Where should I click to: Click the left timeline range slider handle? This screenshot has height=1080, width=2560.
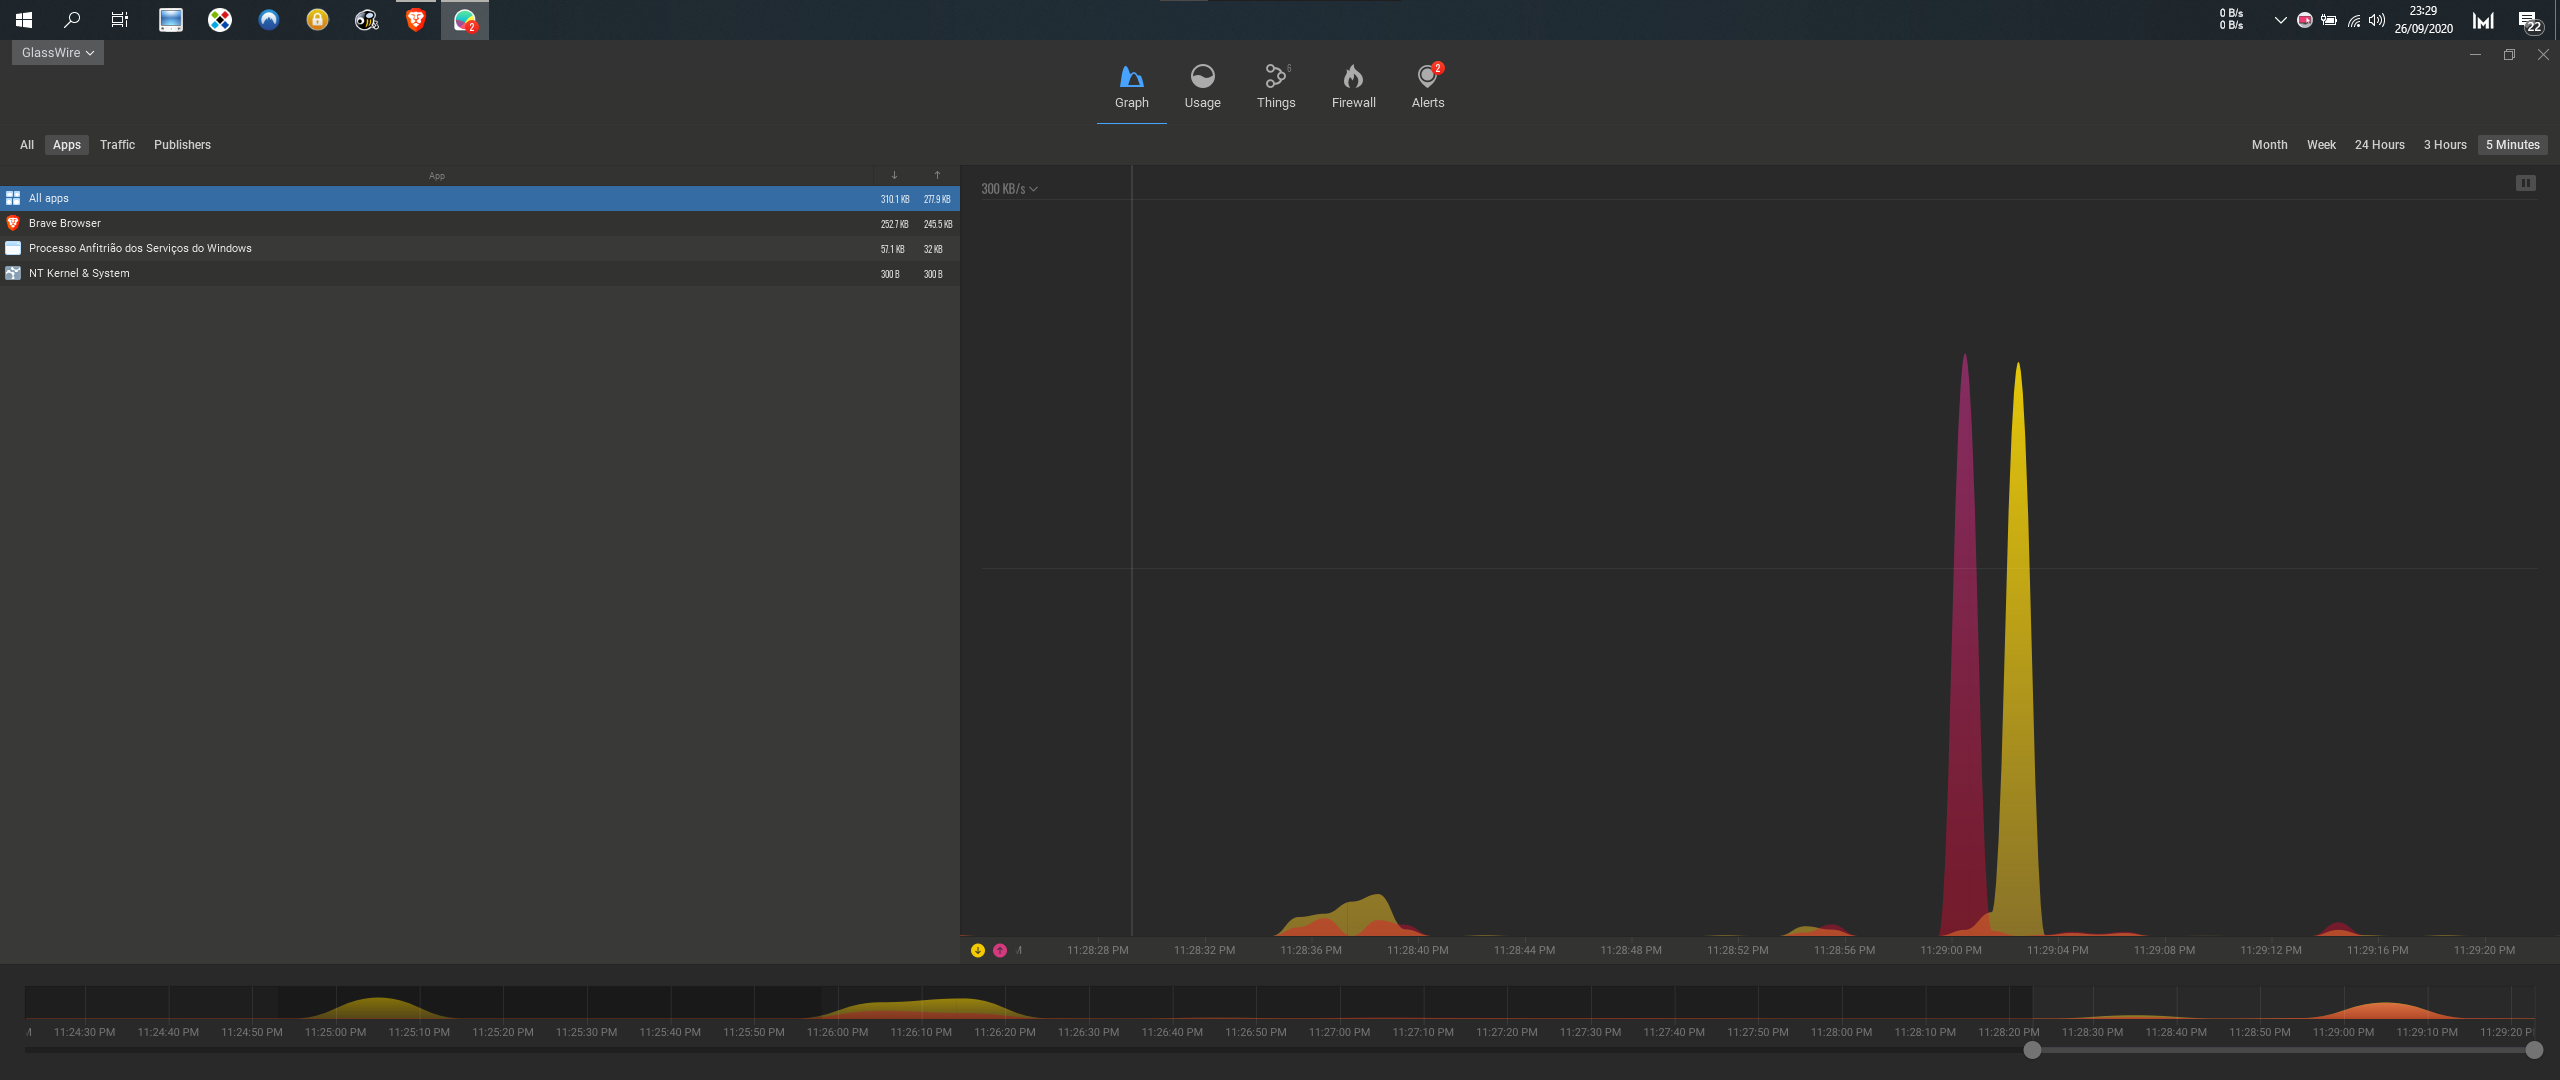2032,1050
